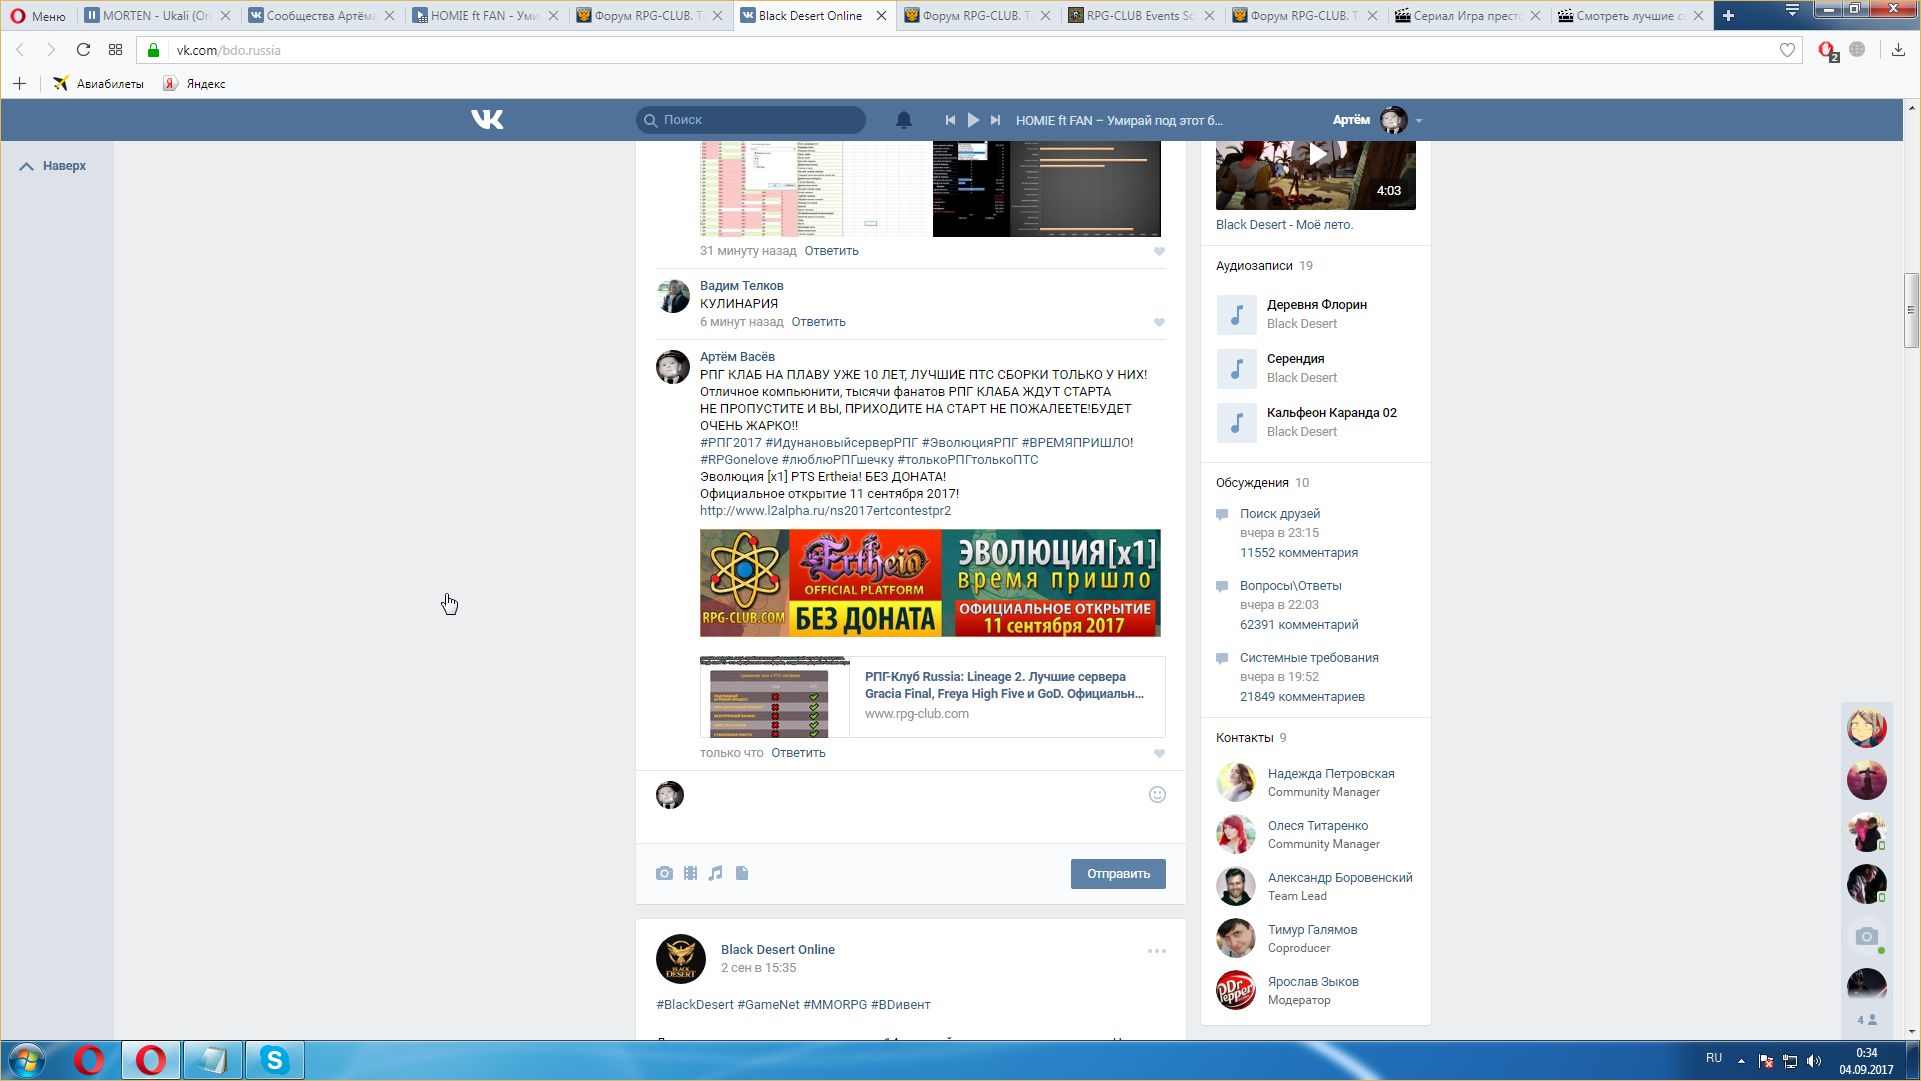Like the comment posted 31 минуту назад
Image resolution: width=1921 pixels, height=1081 pixels.
click(1159, 251)
